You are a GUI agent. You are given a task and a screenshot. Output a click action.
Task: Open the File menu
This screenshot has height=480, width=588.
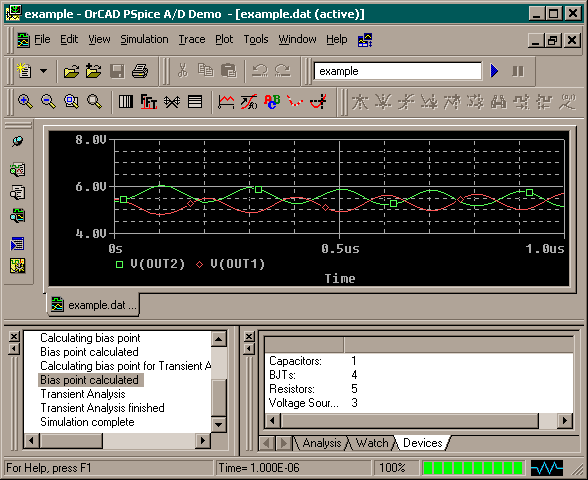point(42,39)
